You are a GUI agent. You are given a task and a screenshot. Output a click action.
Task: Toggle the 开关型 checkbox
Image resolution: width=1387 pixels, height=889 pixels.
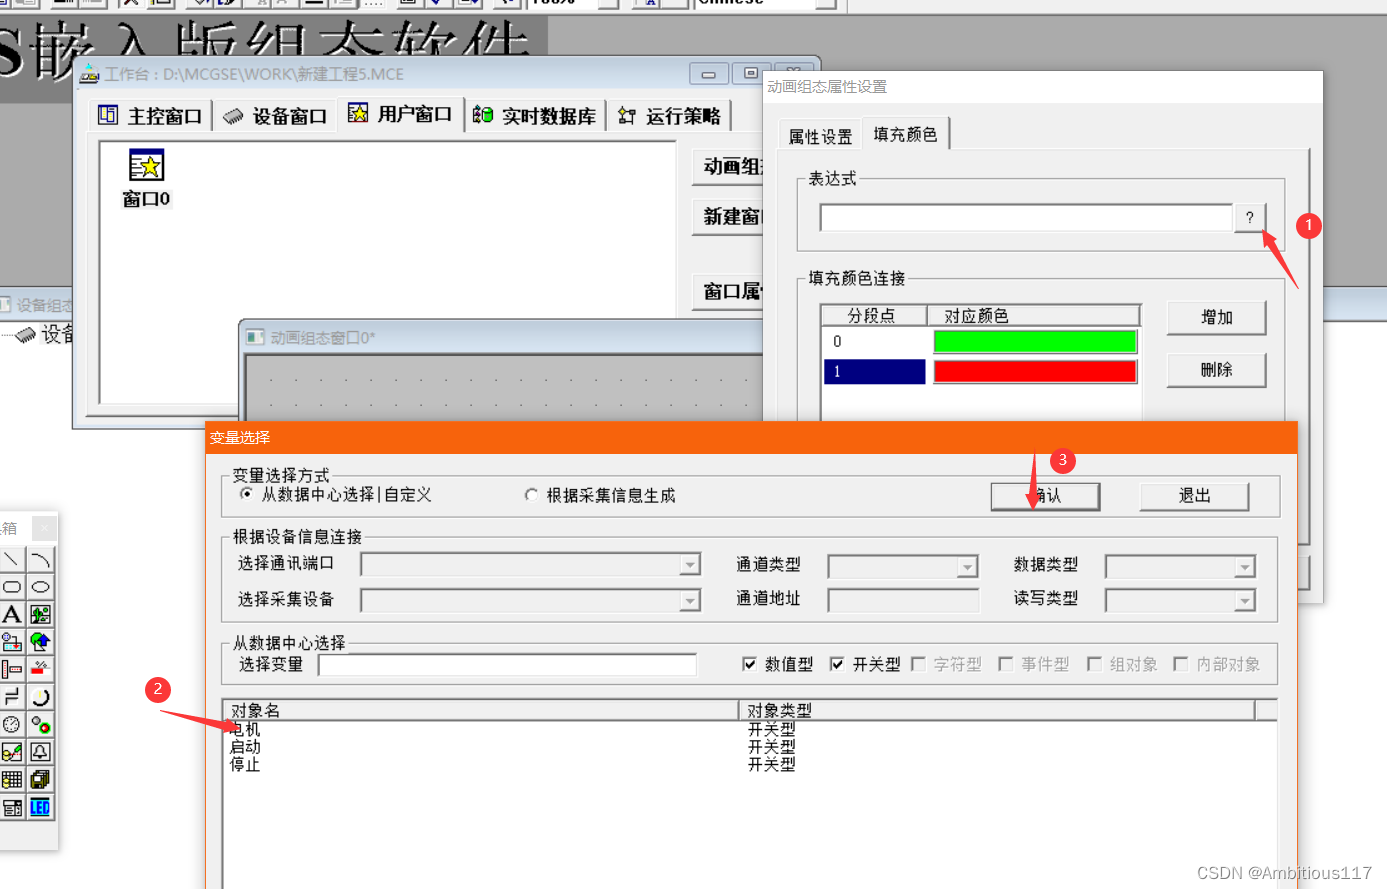pyautogui.click(x=837, y=664)
